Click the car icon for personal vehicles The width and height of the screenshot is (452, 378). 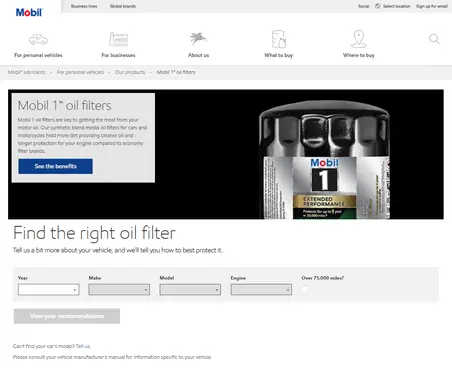[x=38, y=39]
